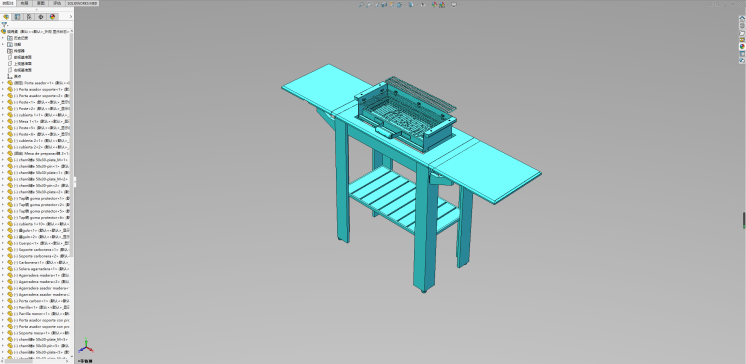
Task: Toggle the Section View tool
Action: (384, 5)
